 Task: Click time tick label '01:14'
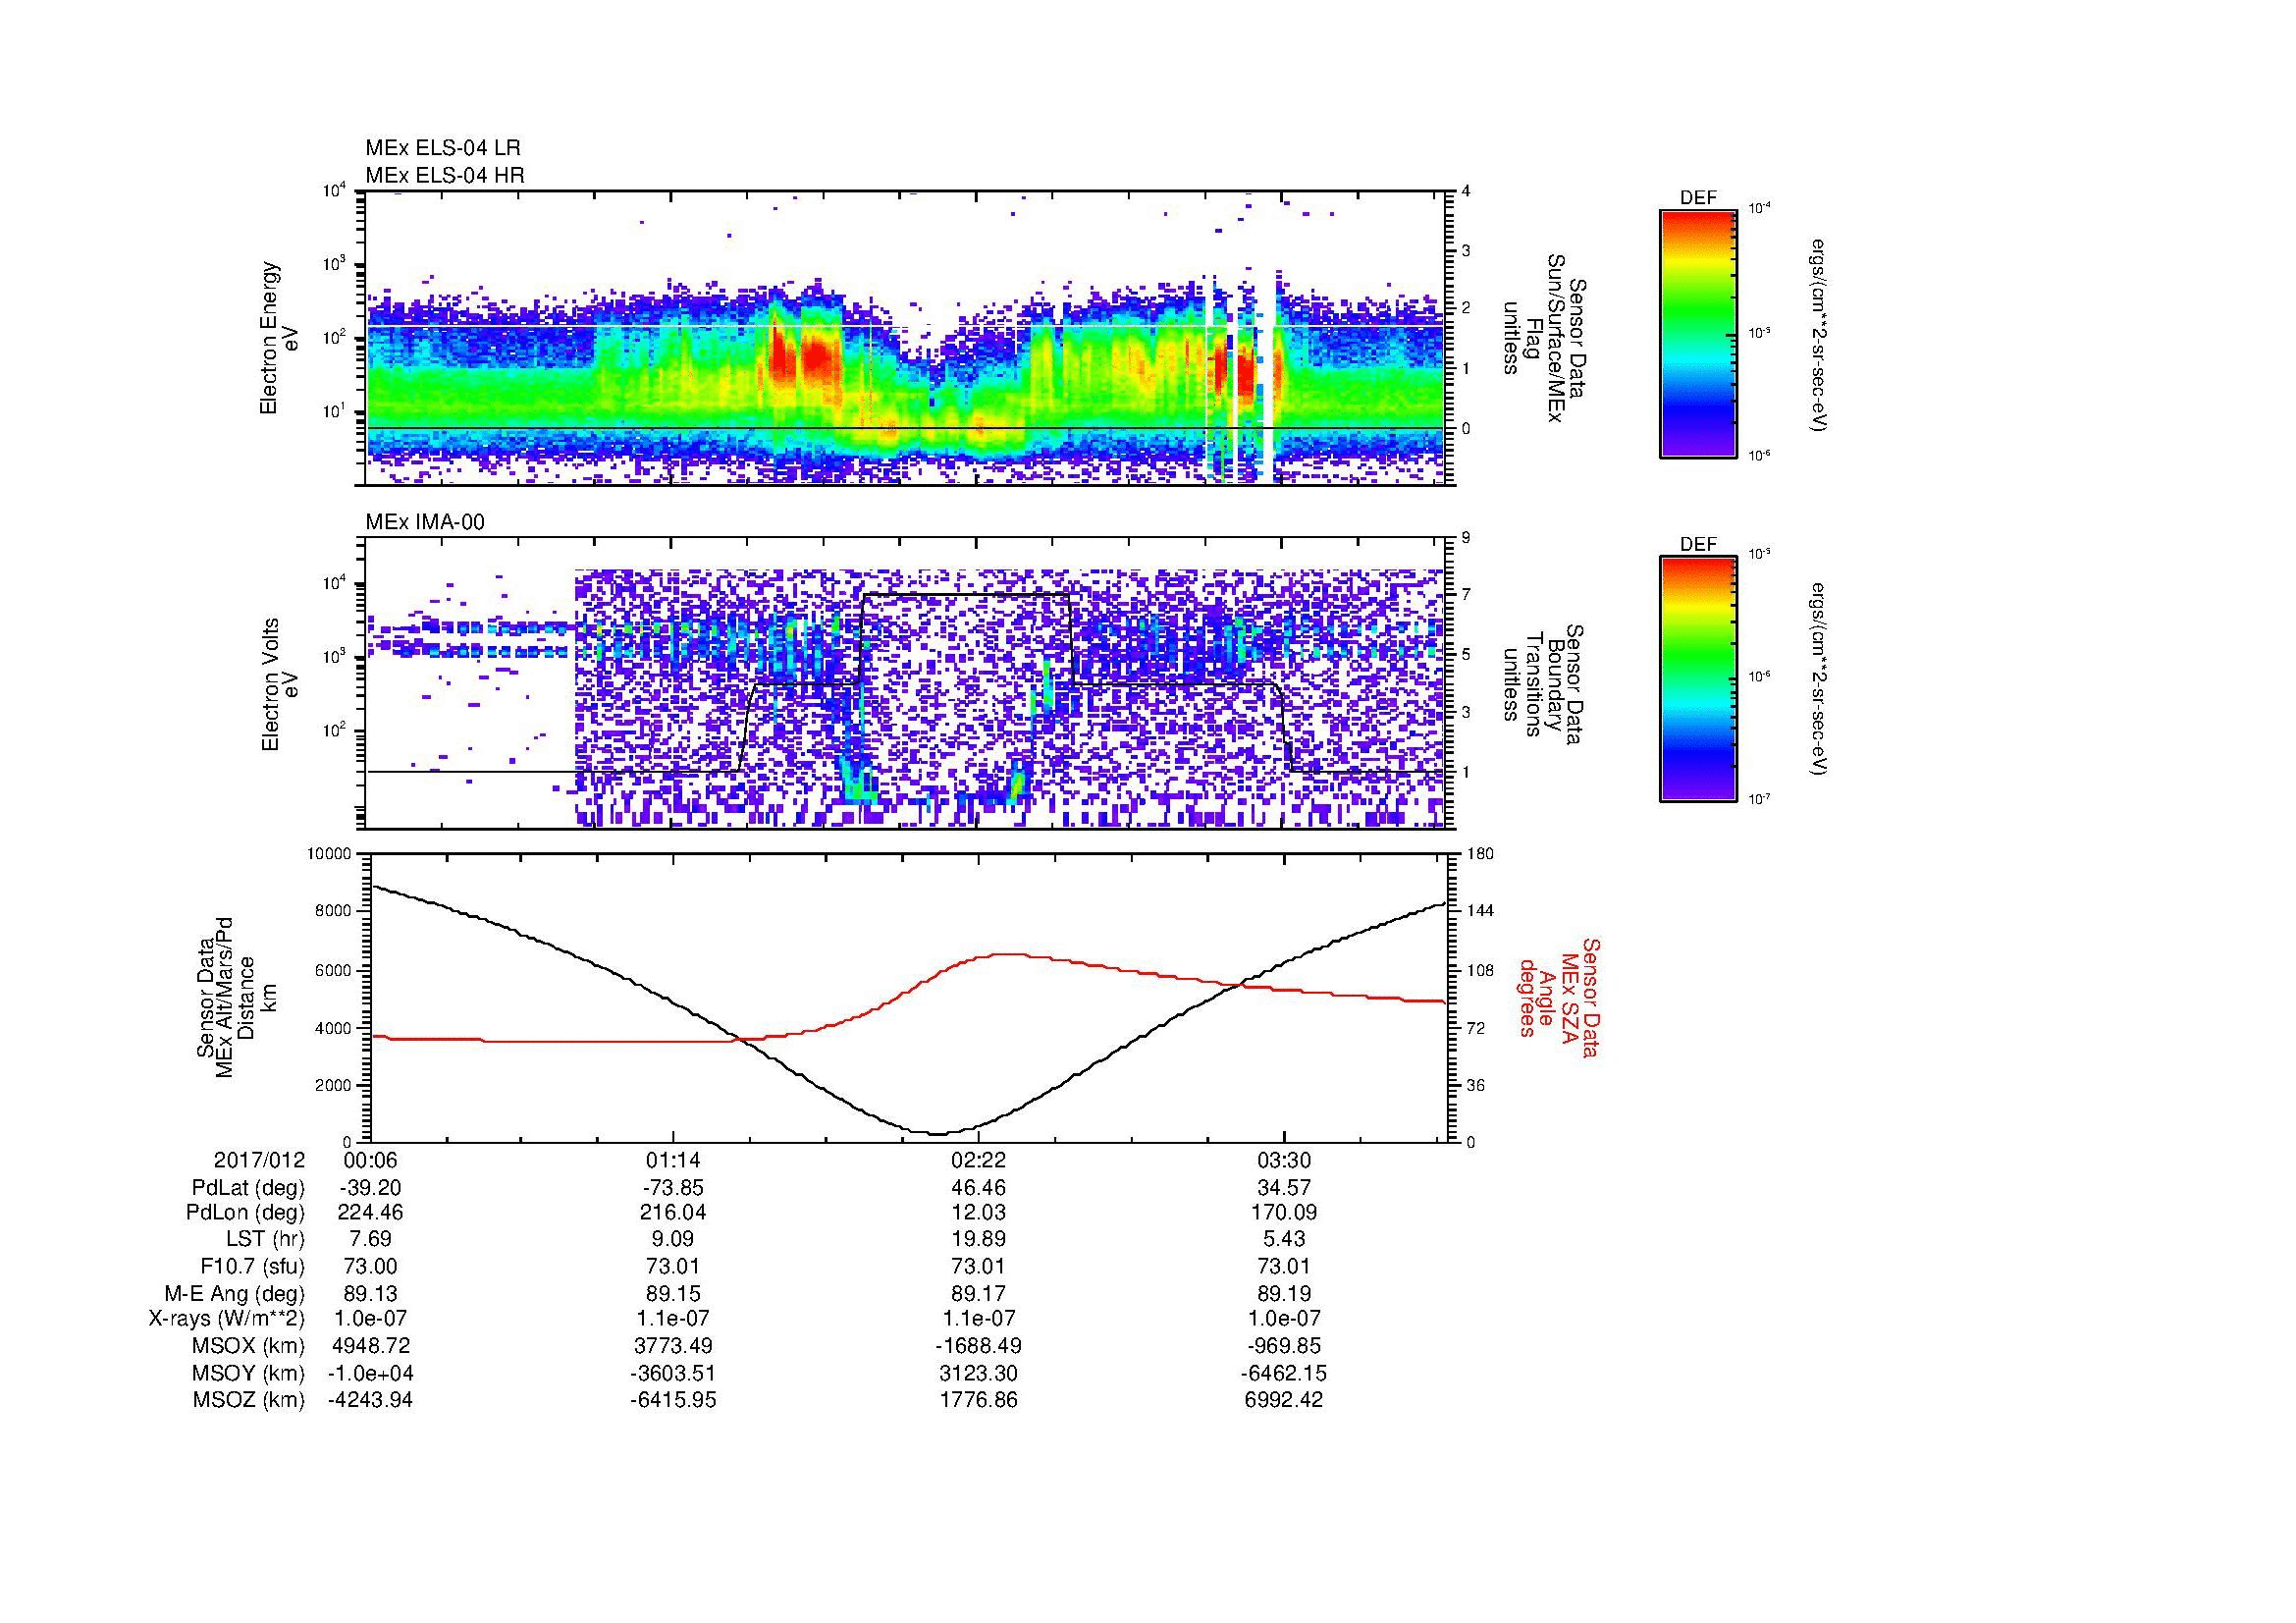[673, 1160]
